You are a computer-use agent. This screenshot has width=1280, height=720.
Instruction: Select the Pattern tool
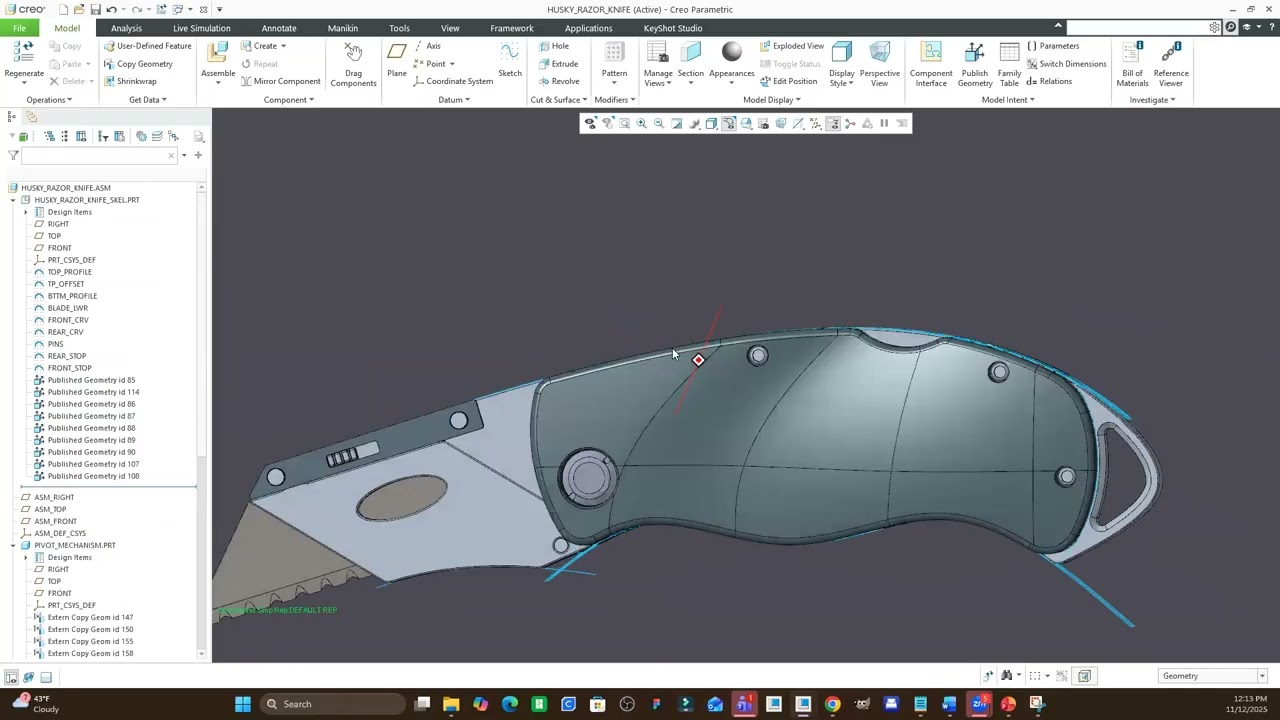coord(614,62)
